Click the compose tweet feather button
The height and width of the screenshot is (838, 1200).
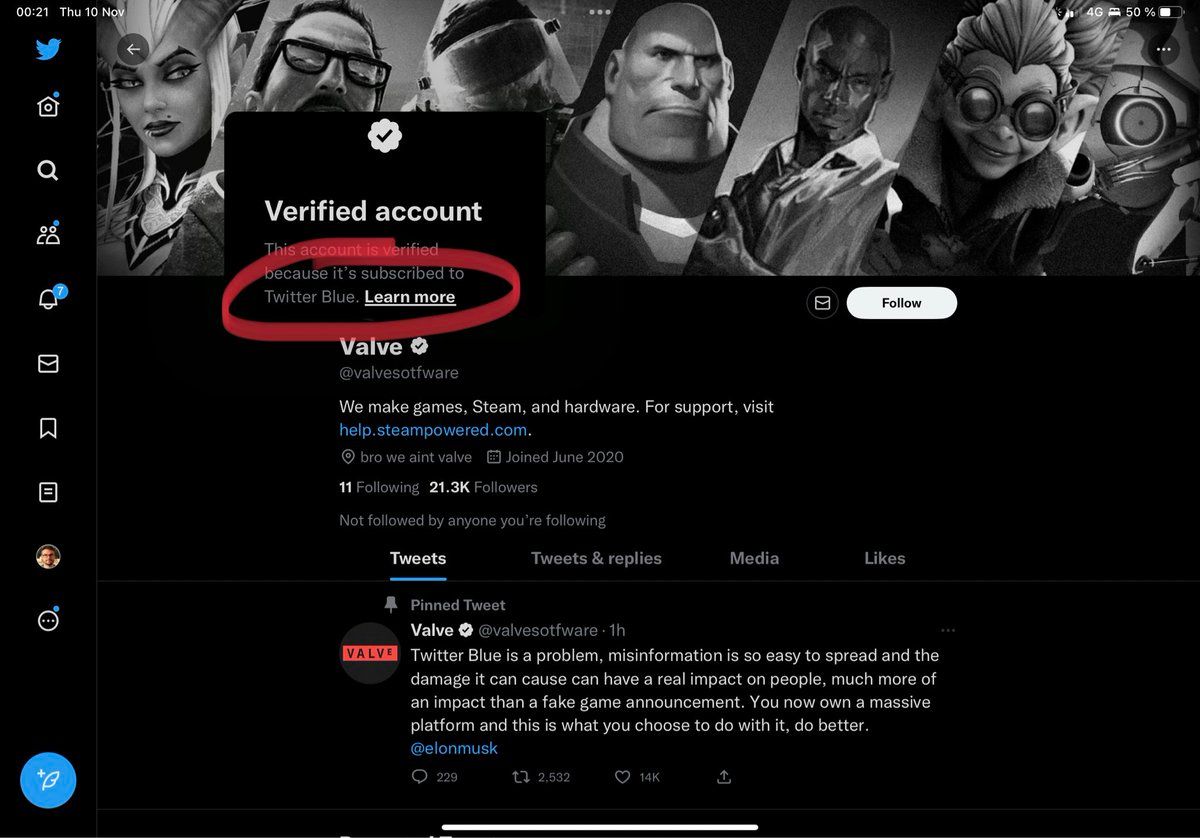[x=48, y=780]
